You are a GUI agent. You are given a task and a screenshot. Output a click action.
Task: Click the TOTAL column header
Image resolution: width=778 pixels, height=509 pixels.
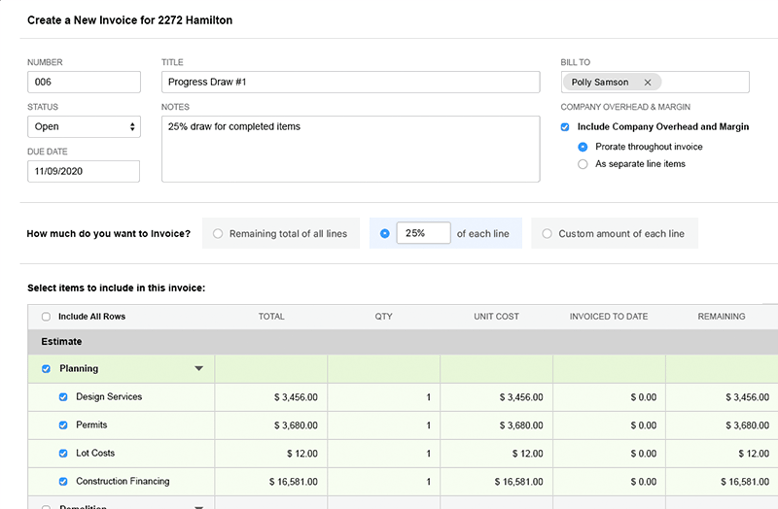click(x=271, y=317)
